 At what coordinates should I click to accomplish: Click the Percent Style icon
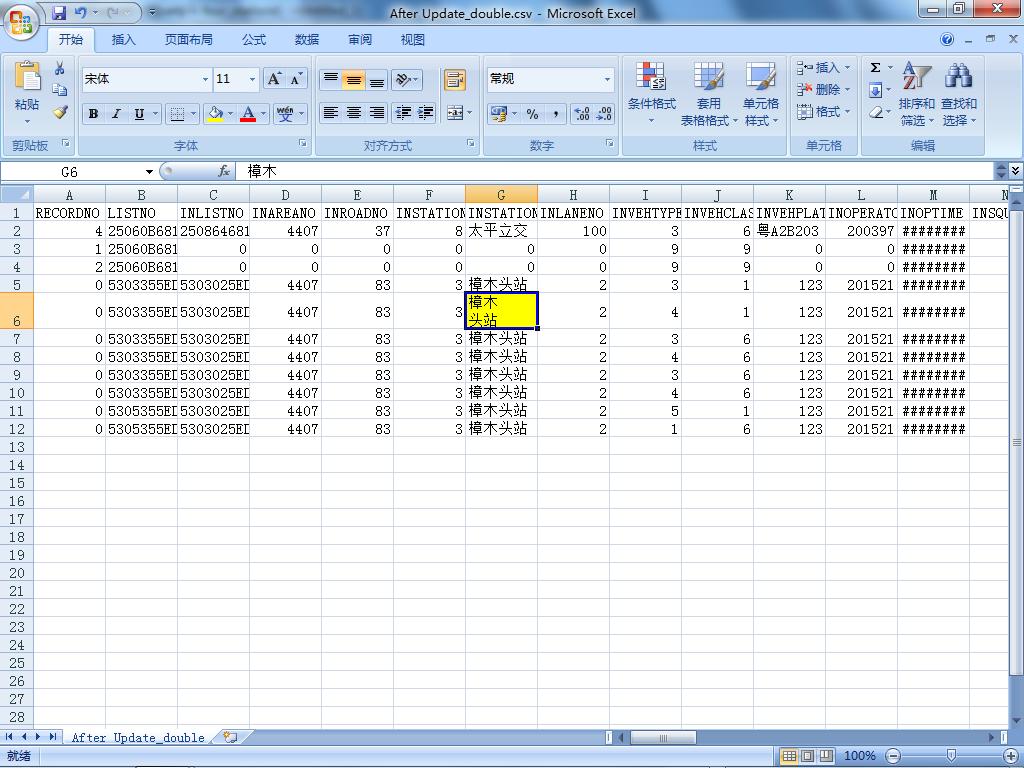coord(532,114)
